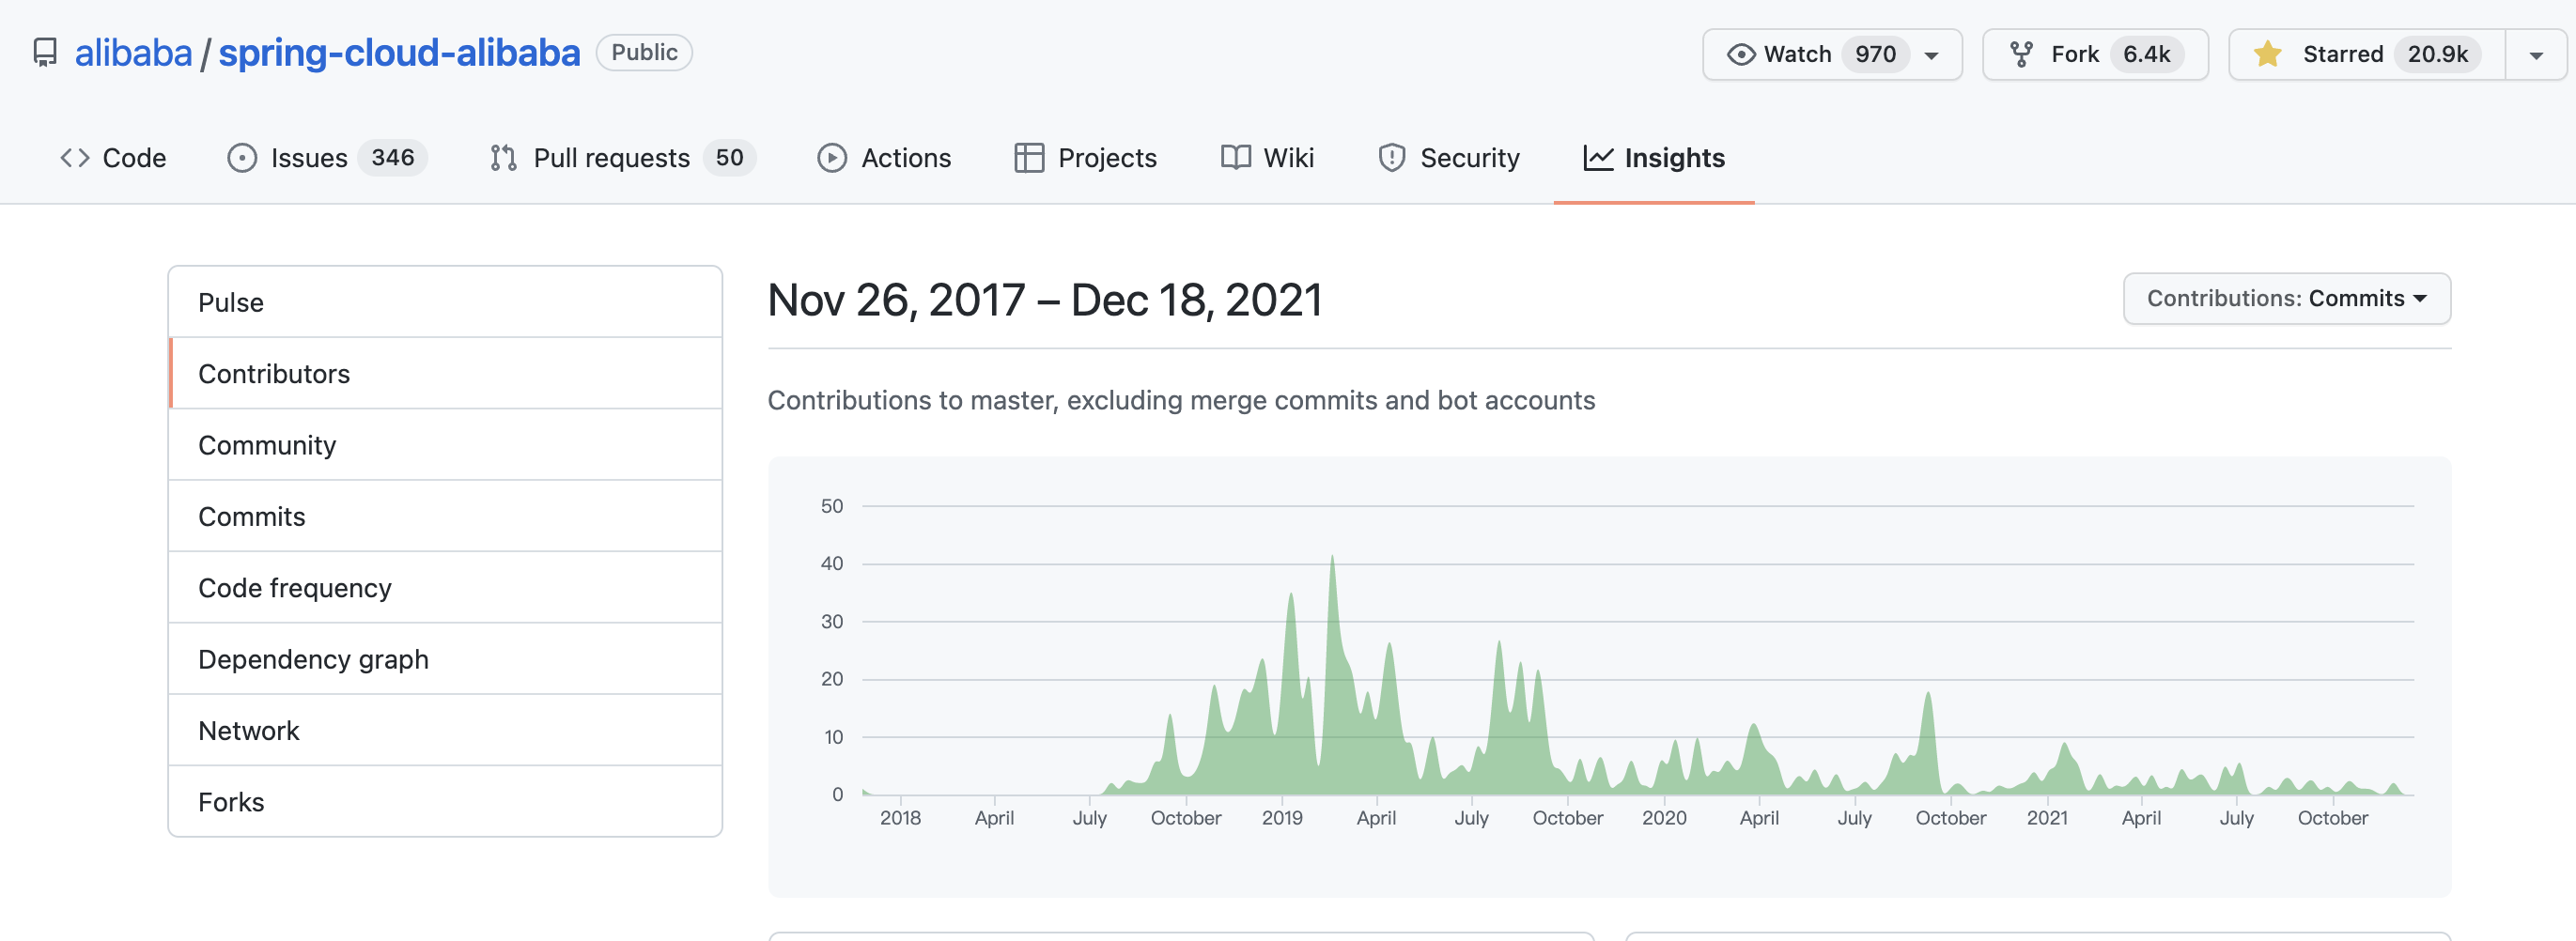Click the Pull requests count 50 badge
Screen dimensions: 2576x941
[729, 158]
